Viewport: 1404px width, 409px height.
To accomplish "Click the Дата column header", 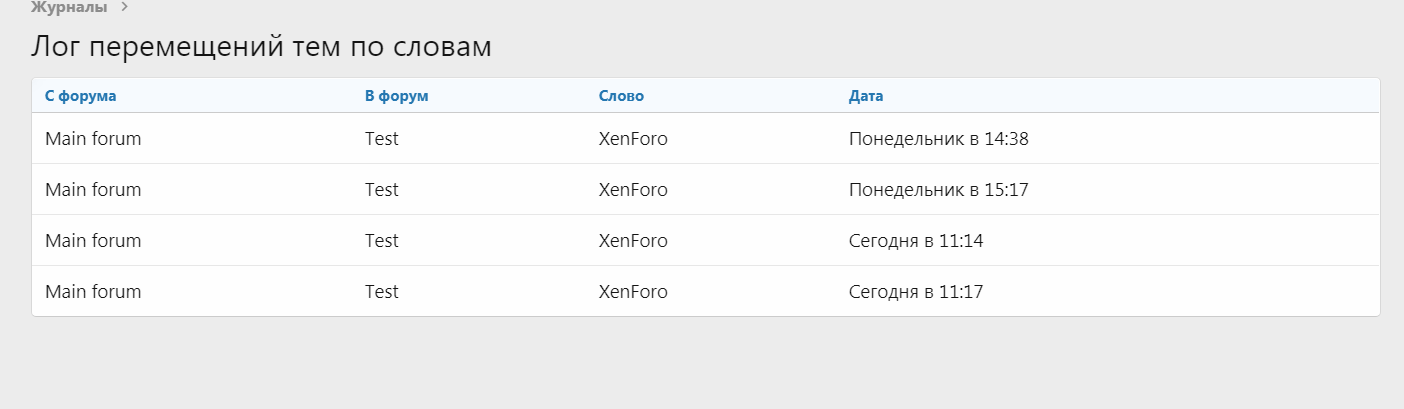I will tap(866, 96).
